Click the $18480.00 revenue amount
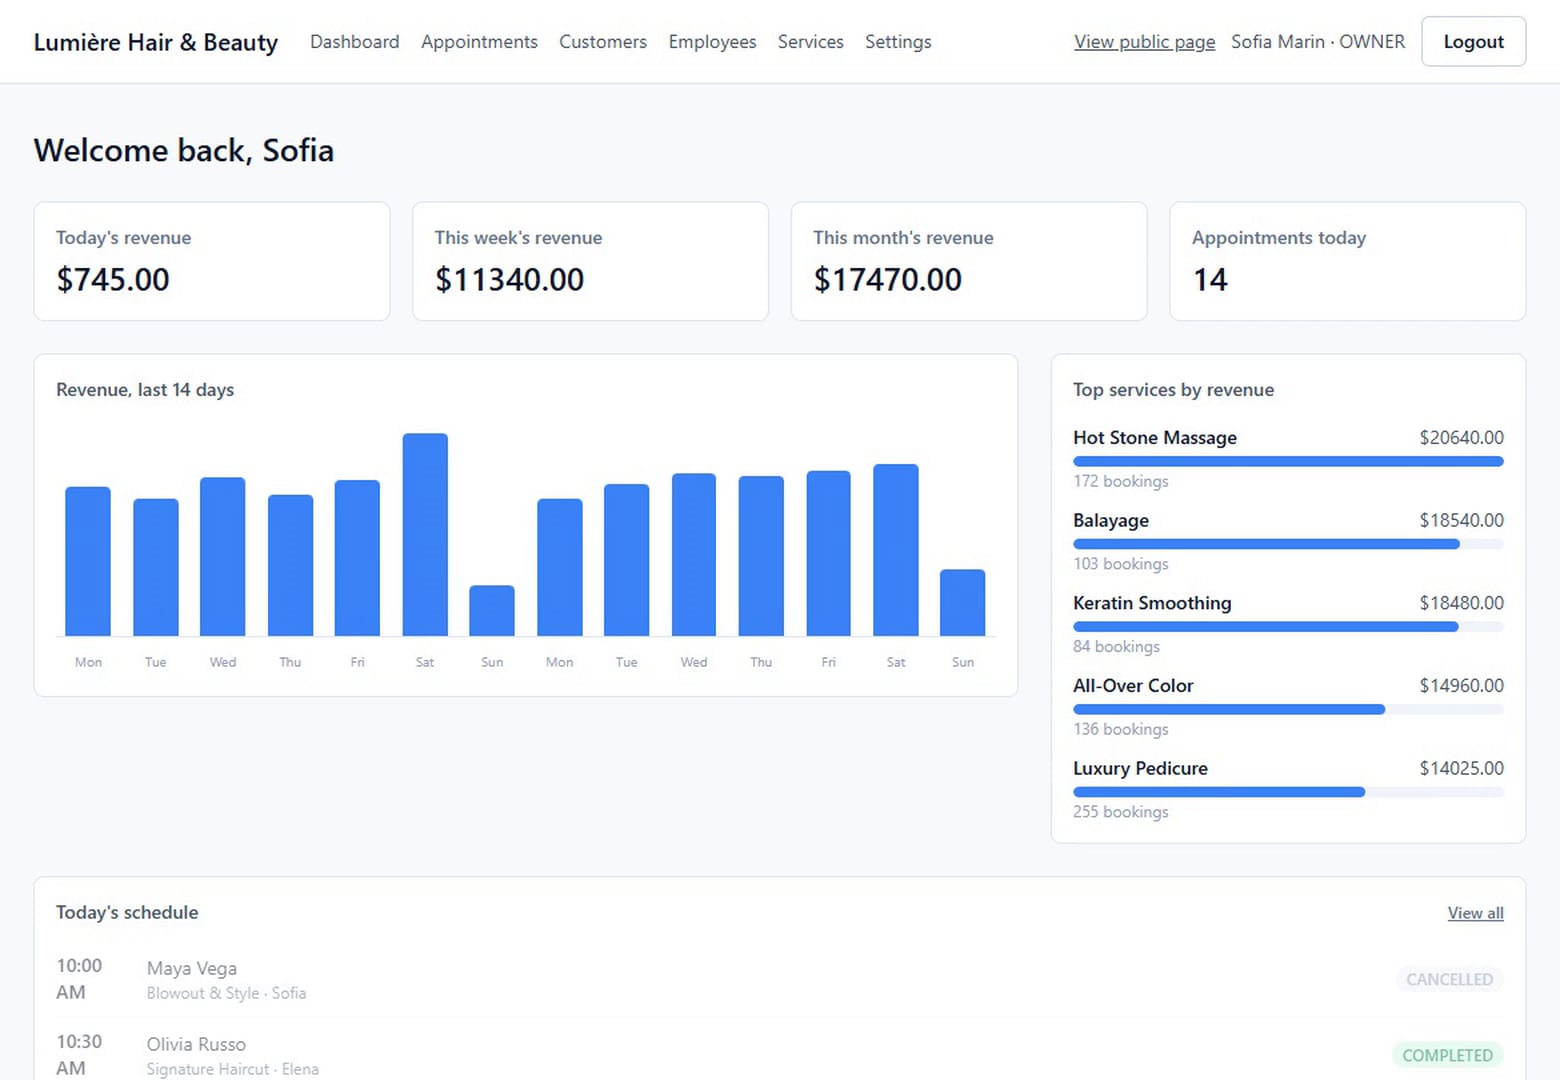 (x=1461, y=603)
